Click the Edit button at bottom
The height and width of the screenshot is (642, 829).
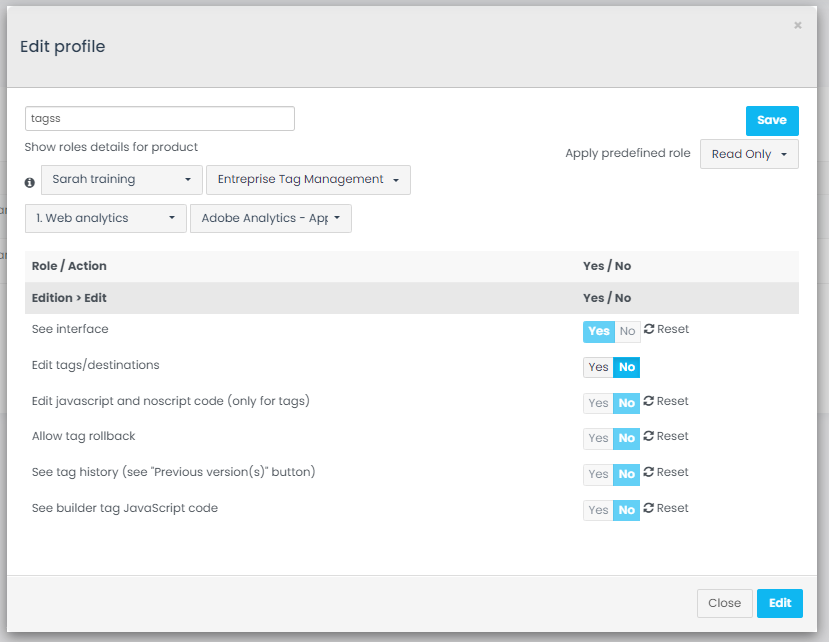(x=780, y=603)
